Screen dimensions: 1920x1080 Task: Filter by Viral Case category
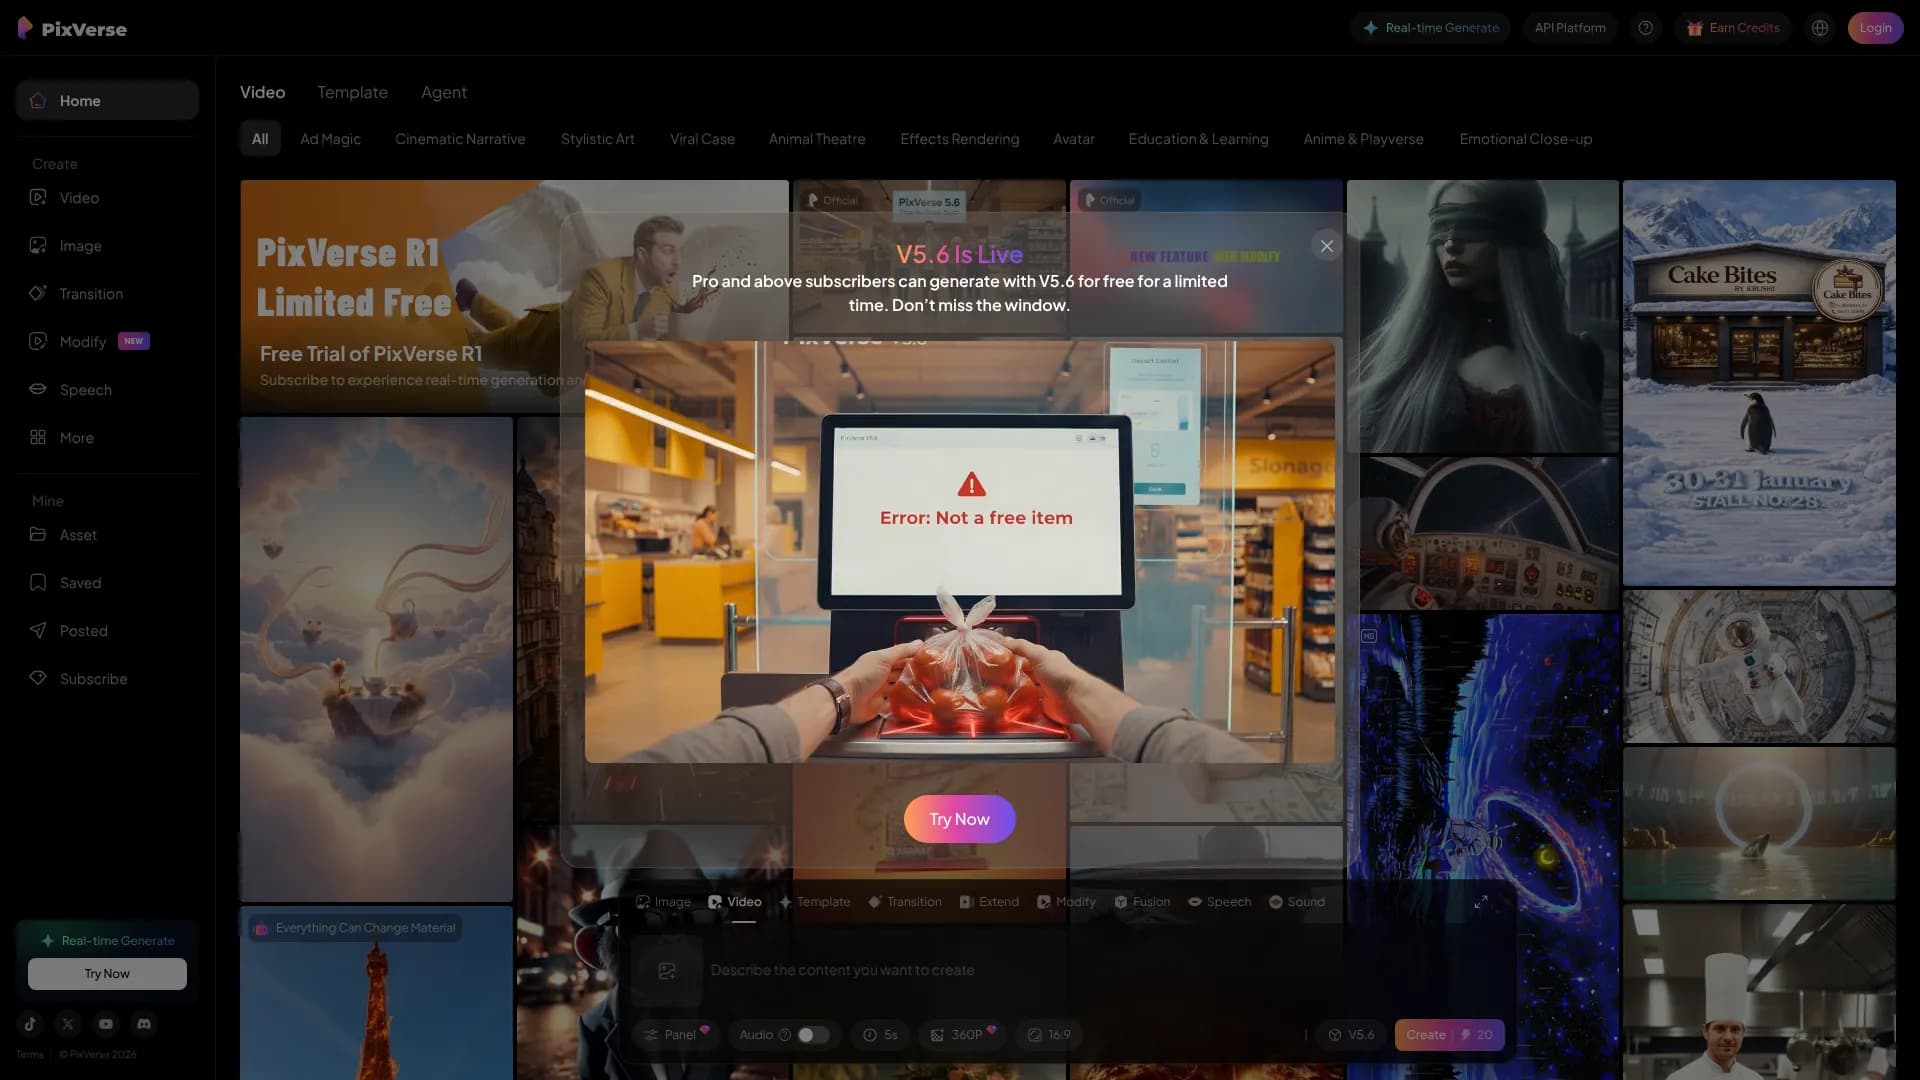click(x=702, y=139)
